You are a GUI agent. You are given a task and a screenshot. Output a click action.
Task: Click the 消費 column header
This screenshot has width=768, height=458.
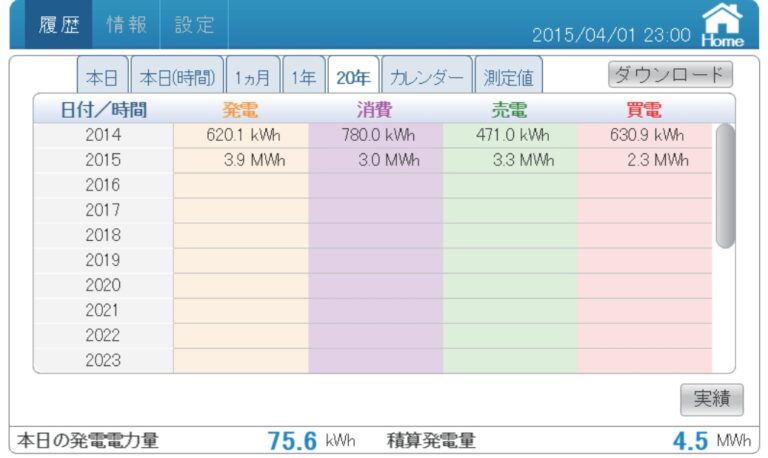[x=375, y=109]
